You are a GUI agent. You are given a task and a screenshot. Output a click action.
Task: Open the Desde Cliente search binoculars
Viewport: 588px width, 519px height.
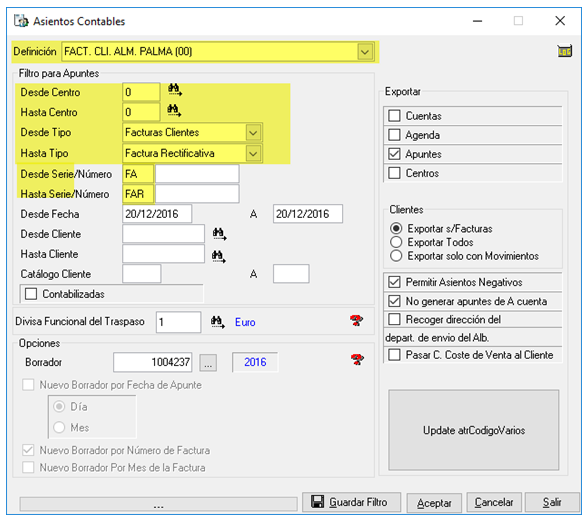[x=219, y=234]
